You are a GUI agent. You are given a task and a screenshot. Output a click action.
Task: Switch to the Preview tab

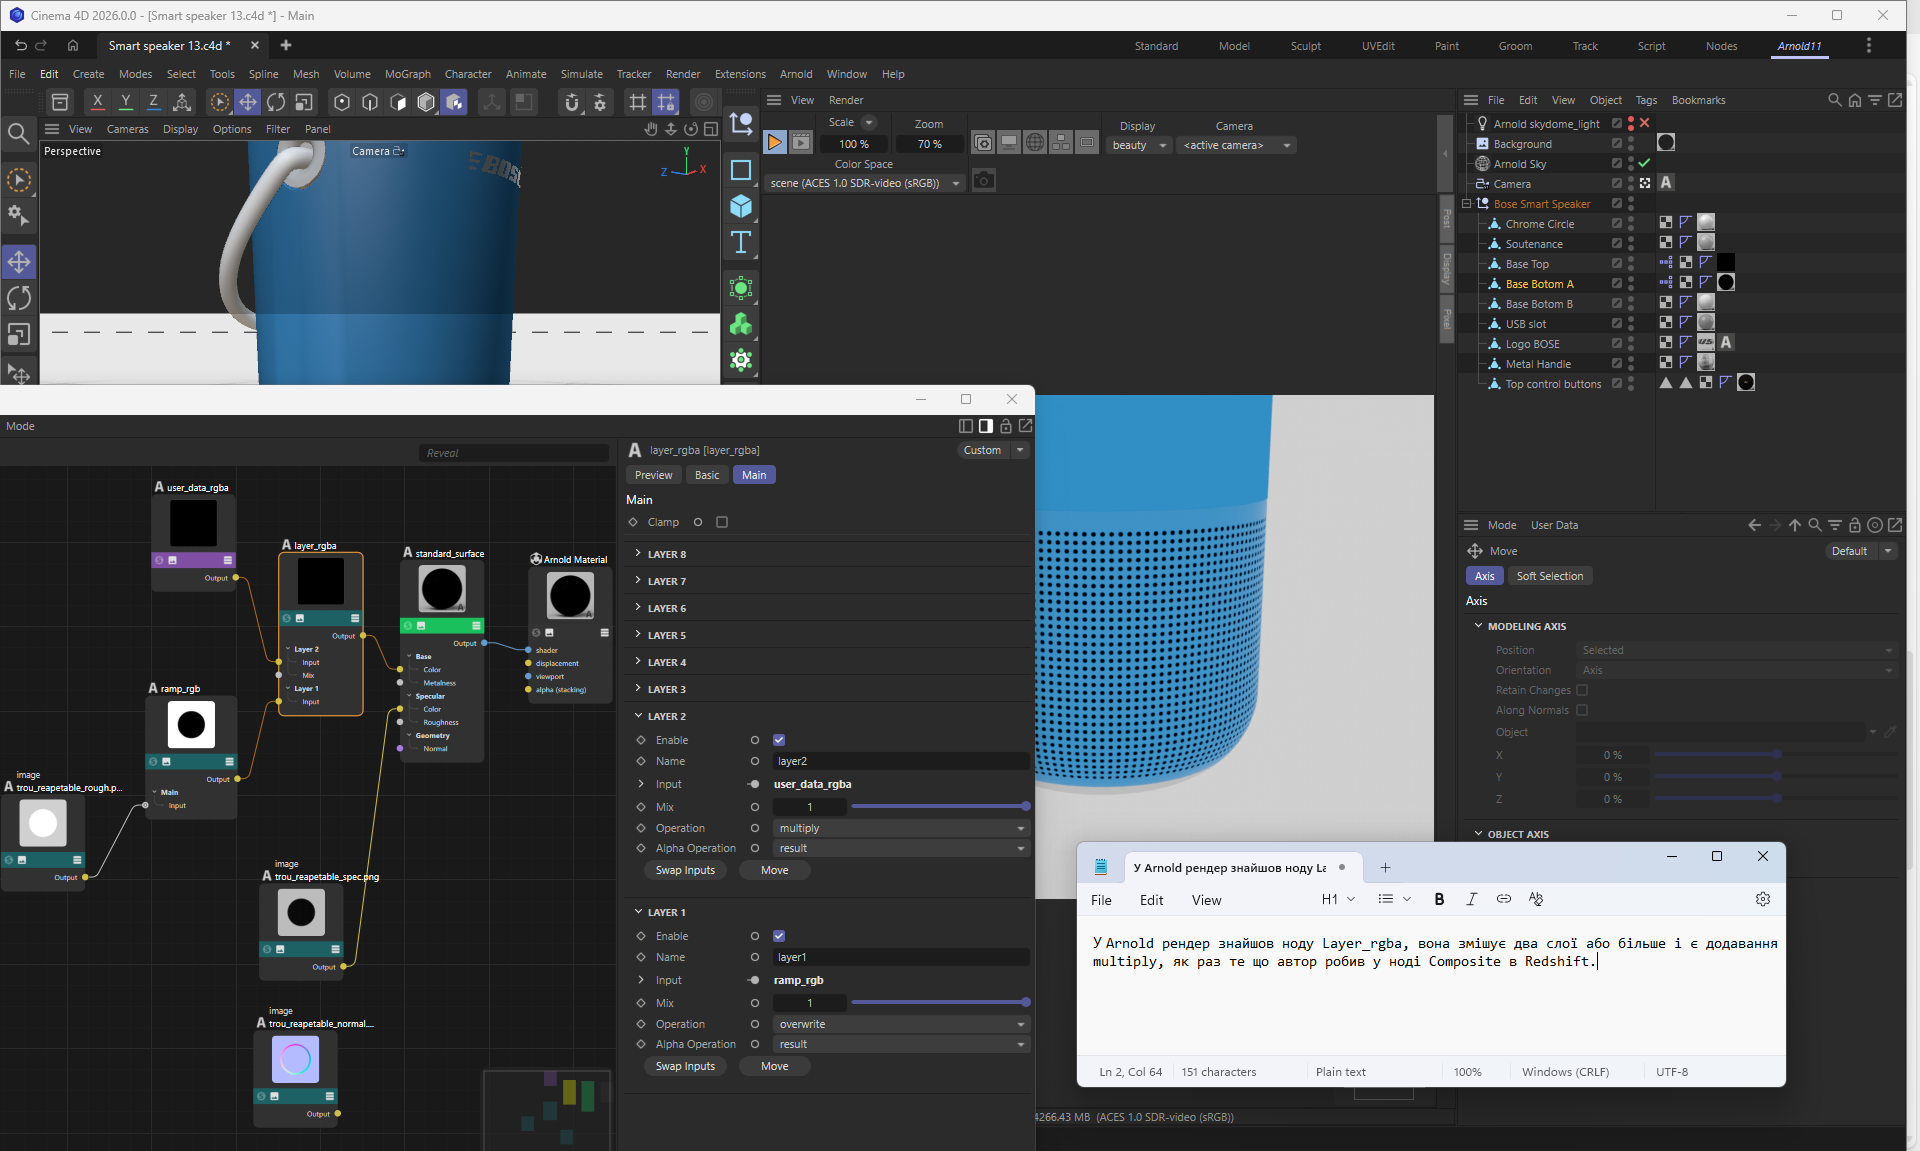click(x=653, y=475)
